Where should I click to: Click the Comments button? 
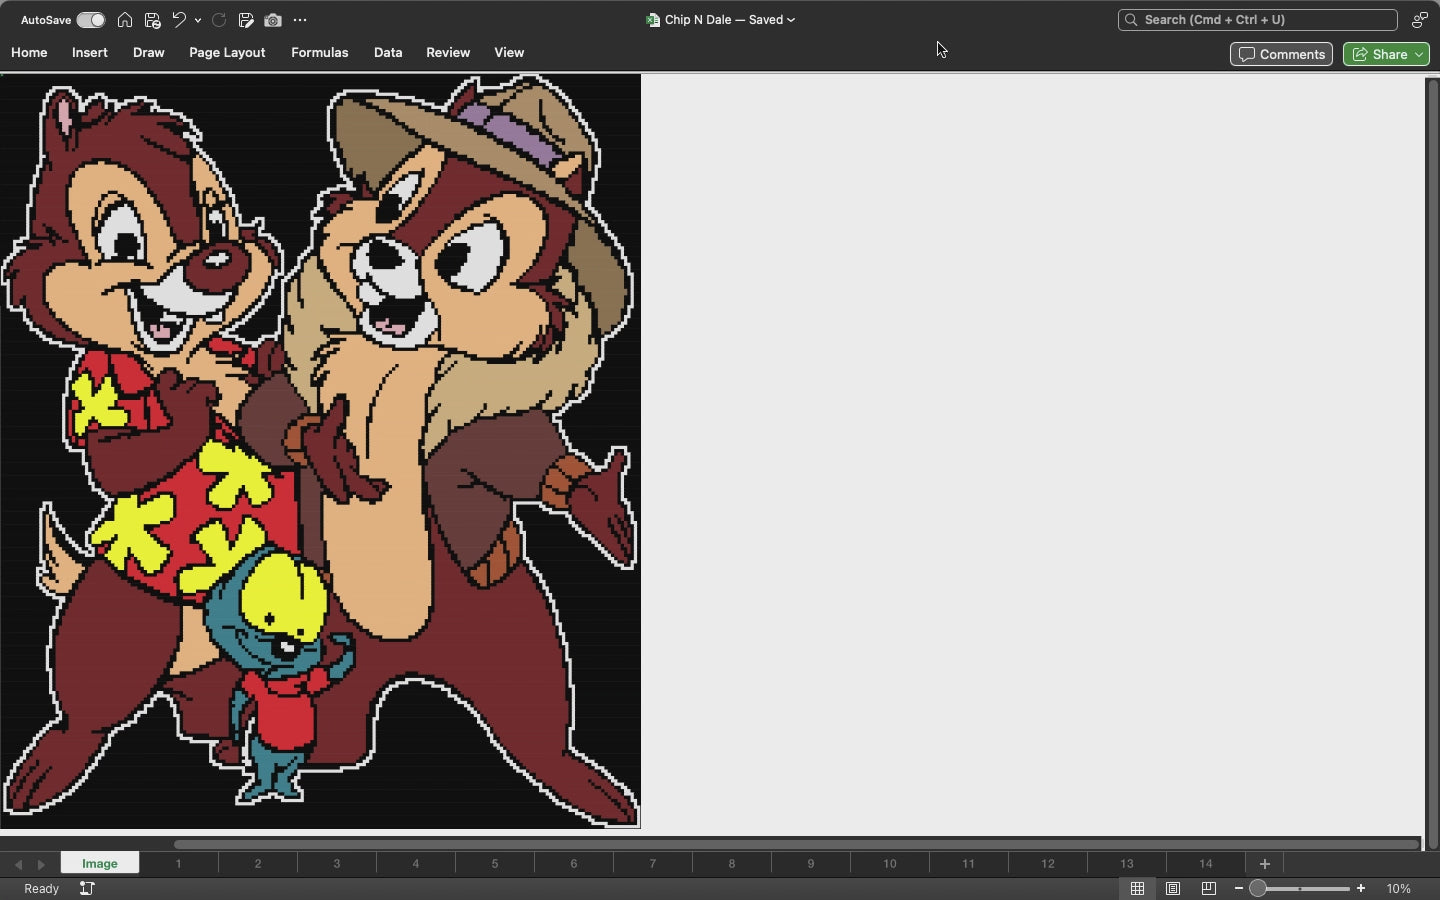[1281, 54]
